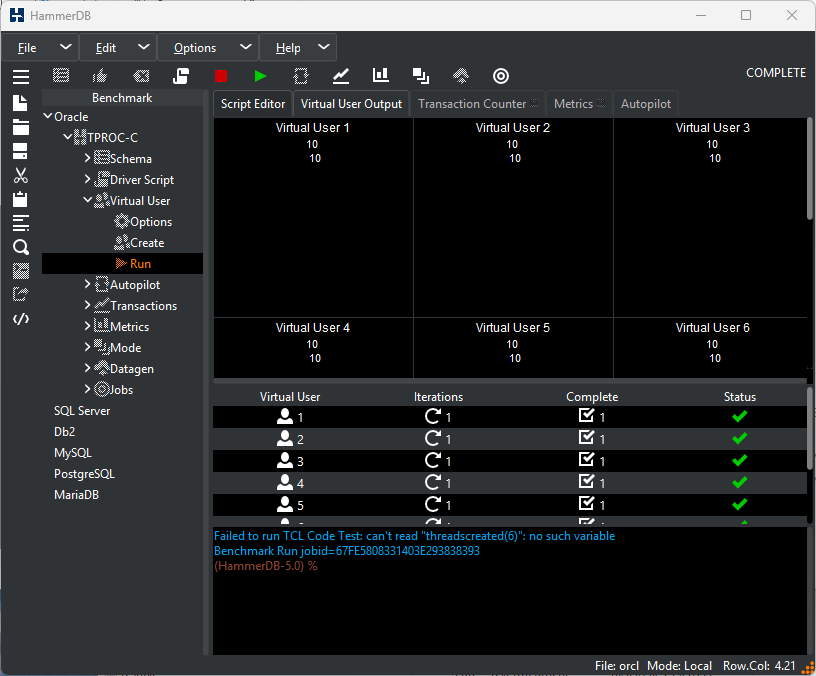Expand the Metrics tree node

point(87,326)
